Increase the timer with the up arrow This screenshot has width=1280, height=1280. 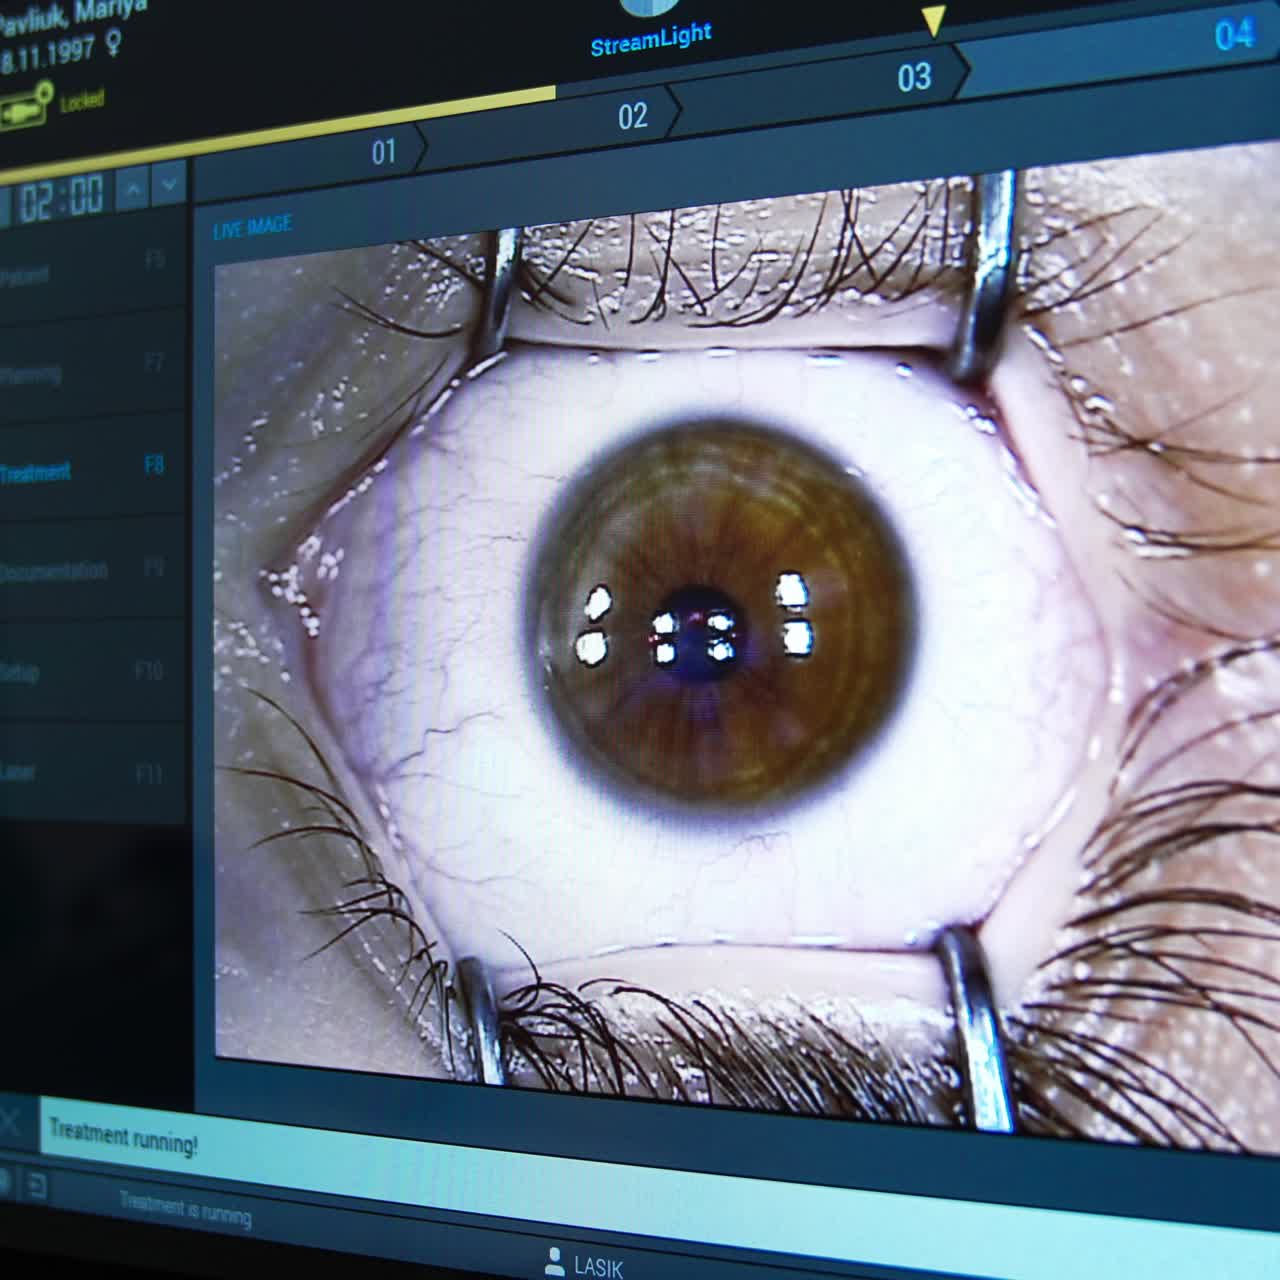134,187
